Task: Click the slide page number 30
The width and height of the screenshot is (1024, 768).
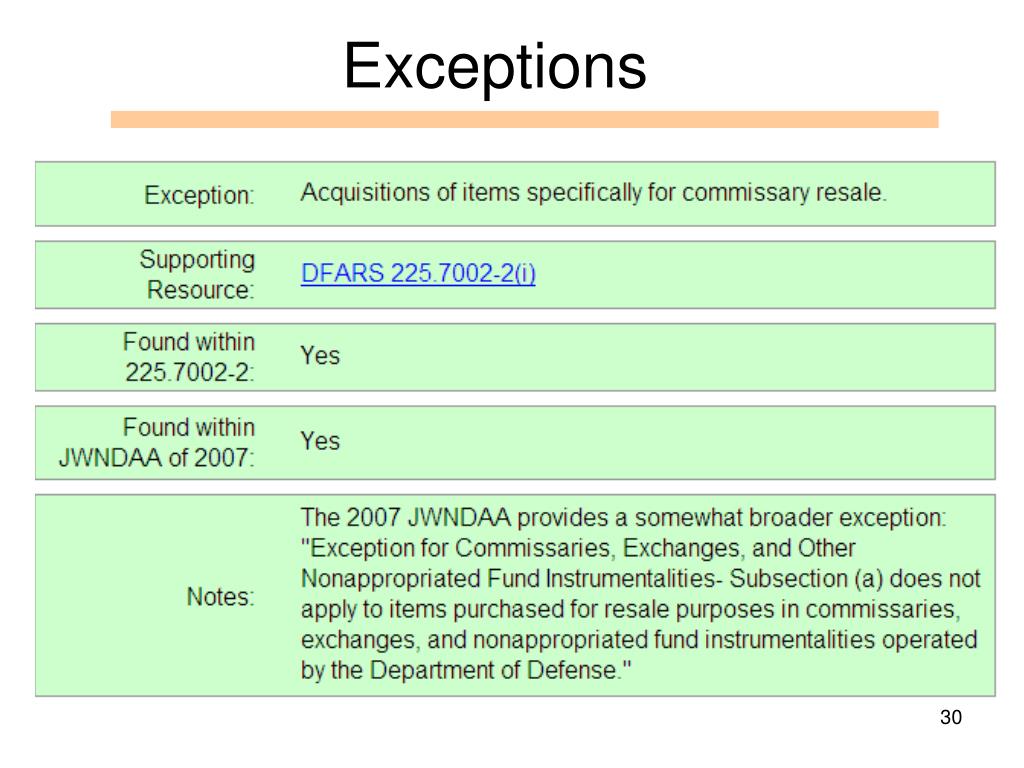Action: (x=951, y=717)
